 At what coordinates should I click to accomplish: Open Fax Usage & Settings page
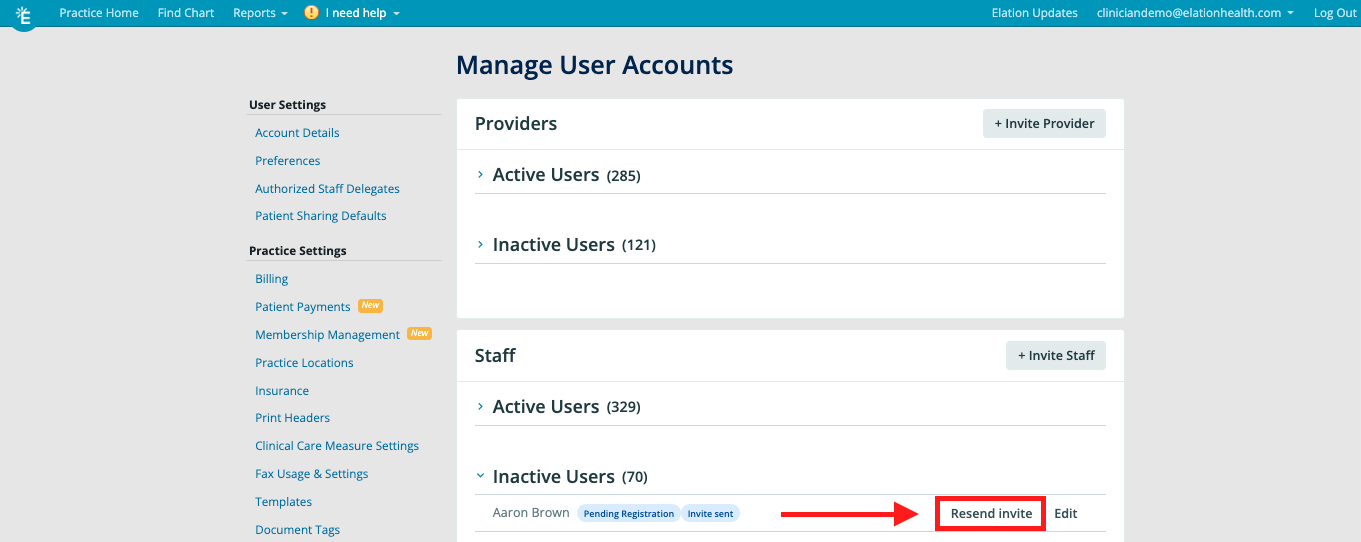point(311,474)
